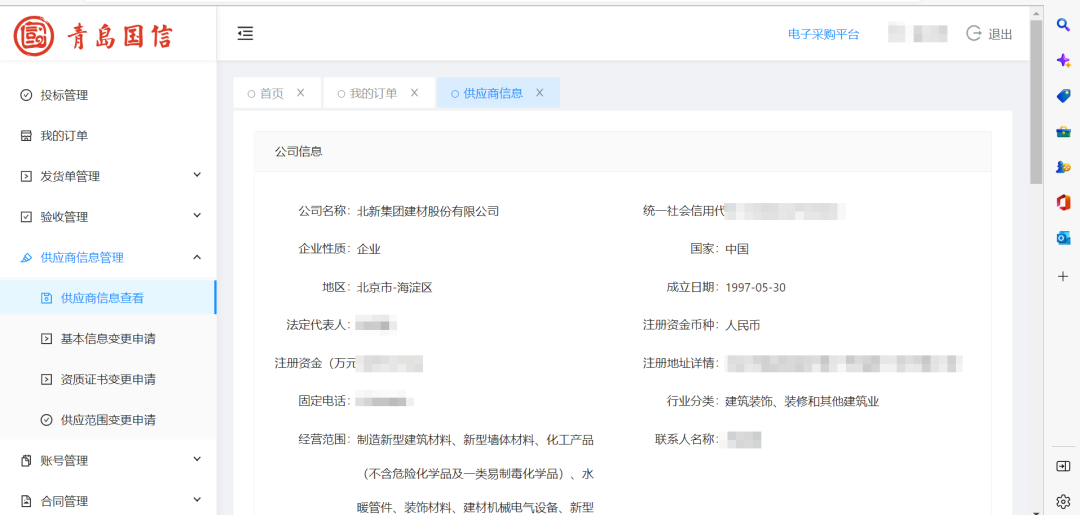Click the 人民币 currency value

click(x=742, y=326)
